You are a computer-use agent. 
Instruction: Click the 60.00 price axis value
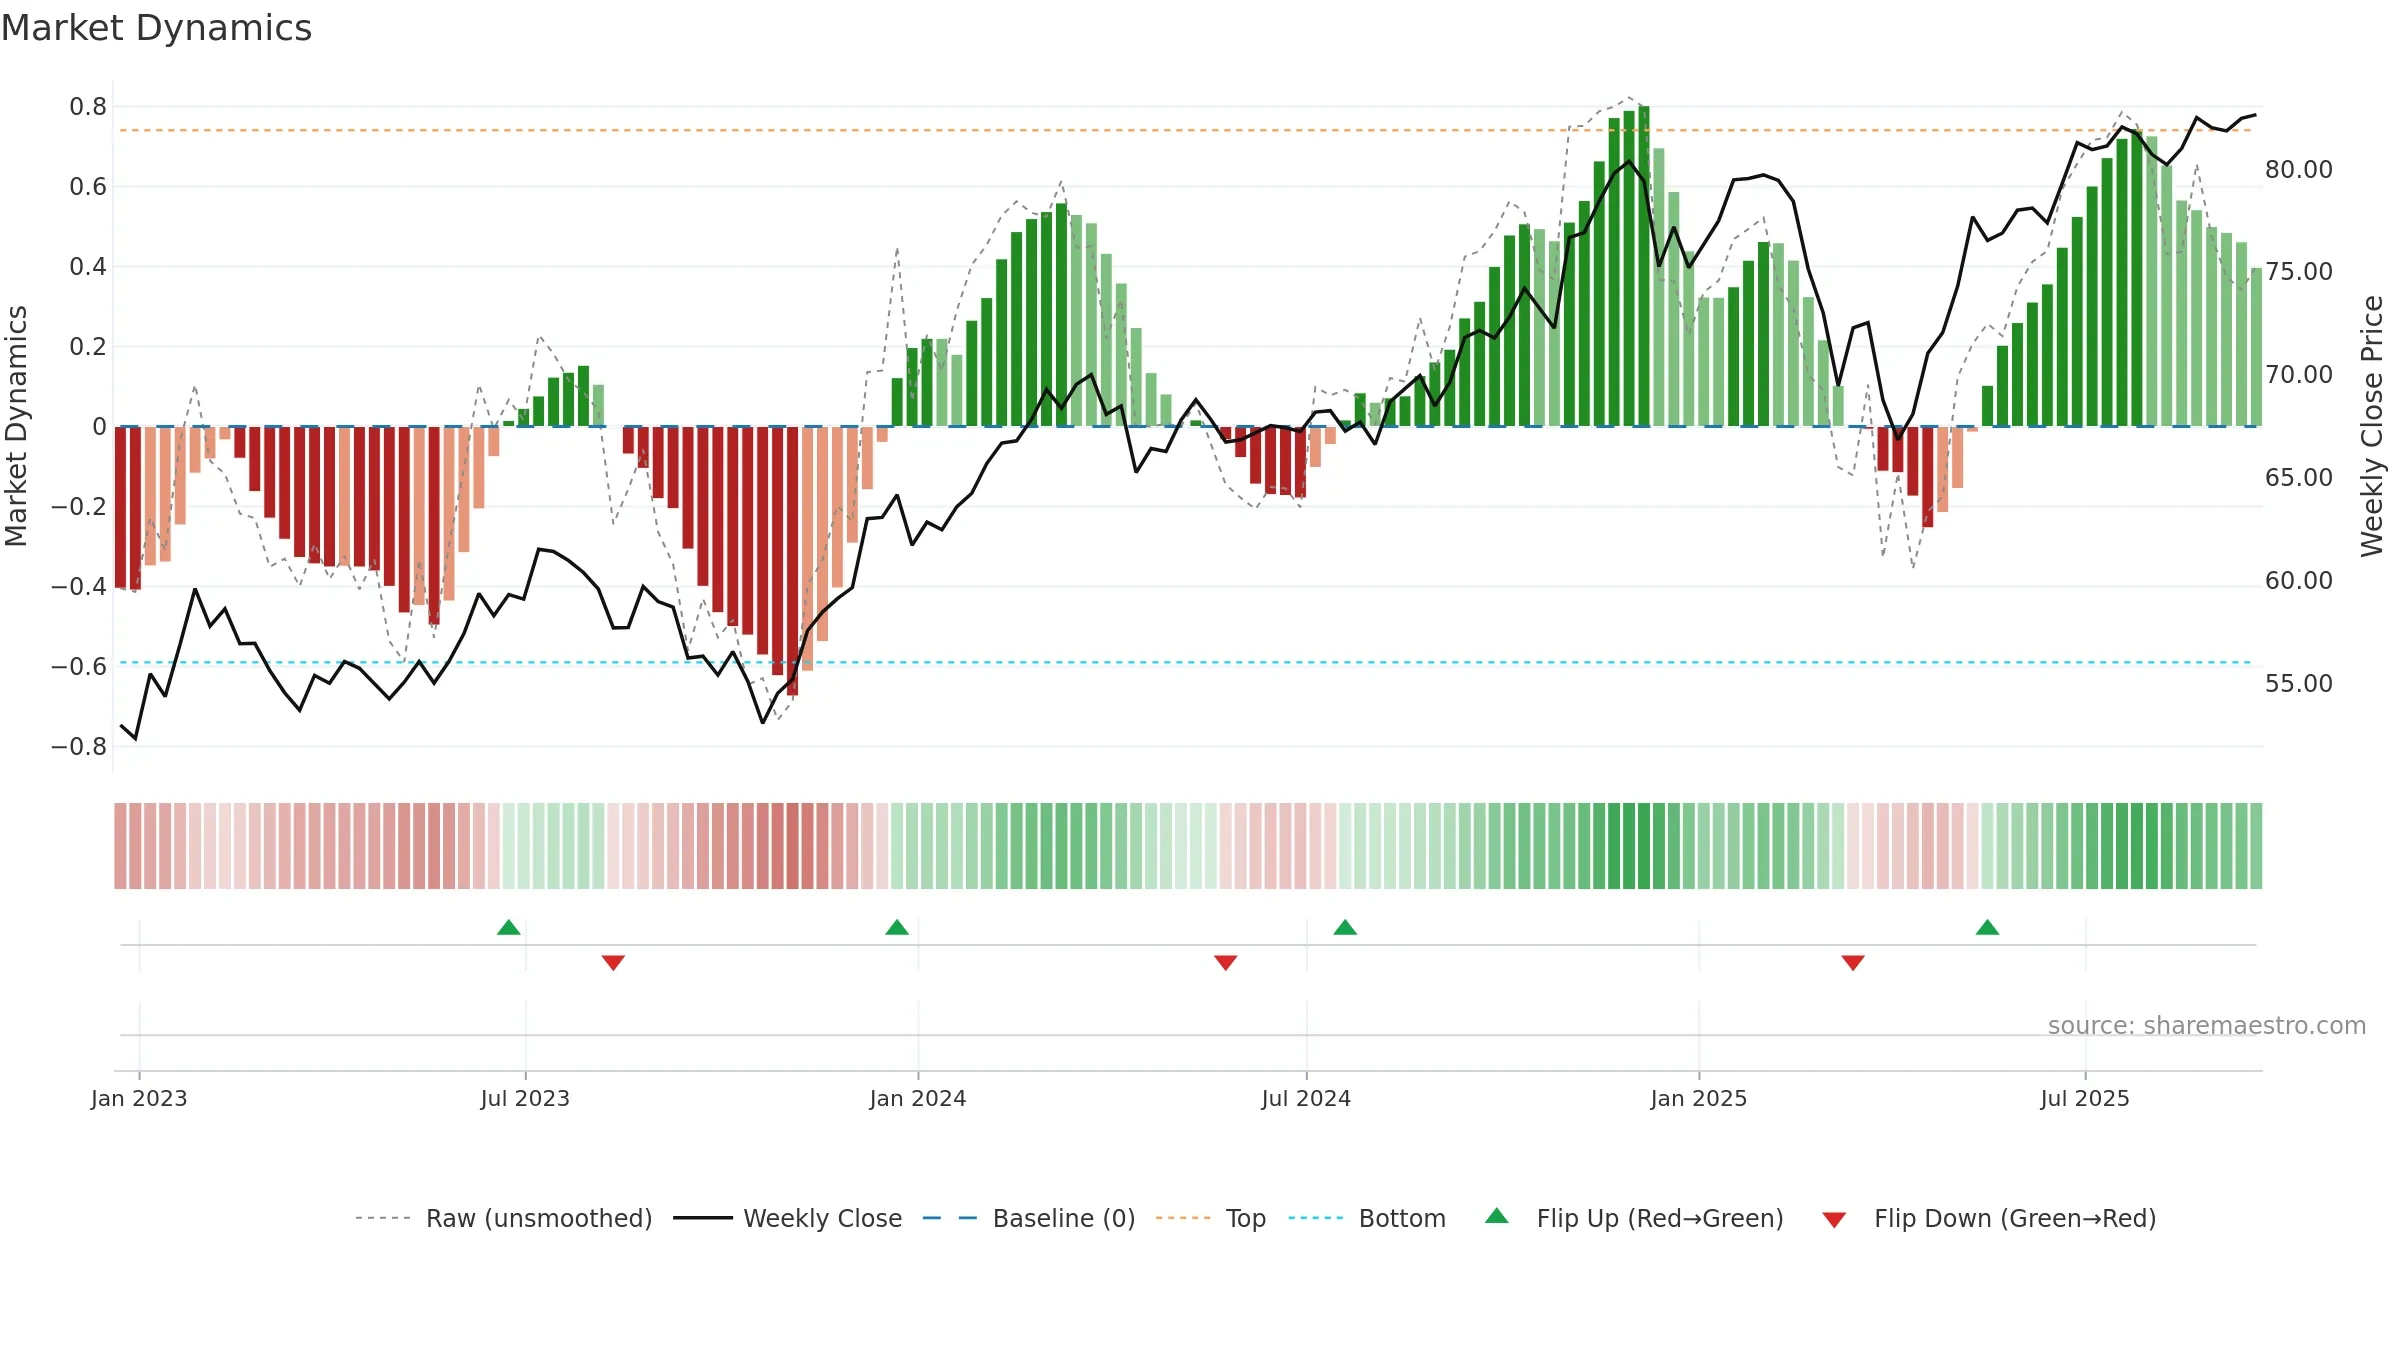click(x=2299, y=581)
